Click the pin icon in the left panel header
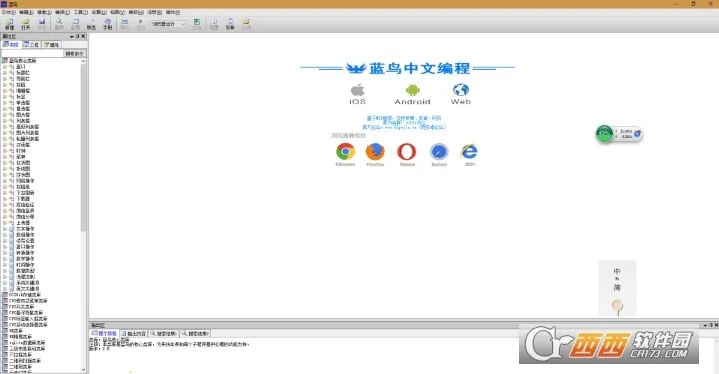The width and height of the screenshot is (719, 374). 77,36
